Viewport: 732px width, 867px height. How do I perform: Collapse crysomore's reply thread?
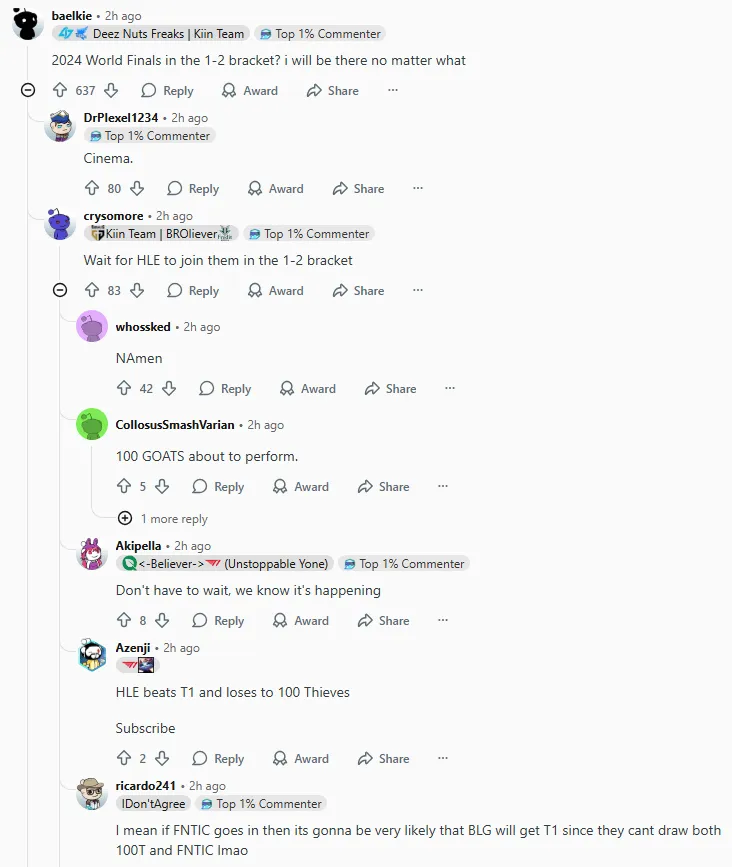60,290
